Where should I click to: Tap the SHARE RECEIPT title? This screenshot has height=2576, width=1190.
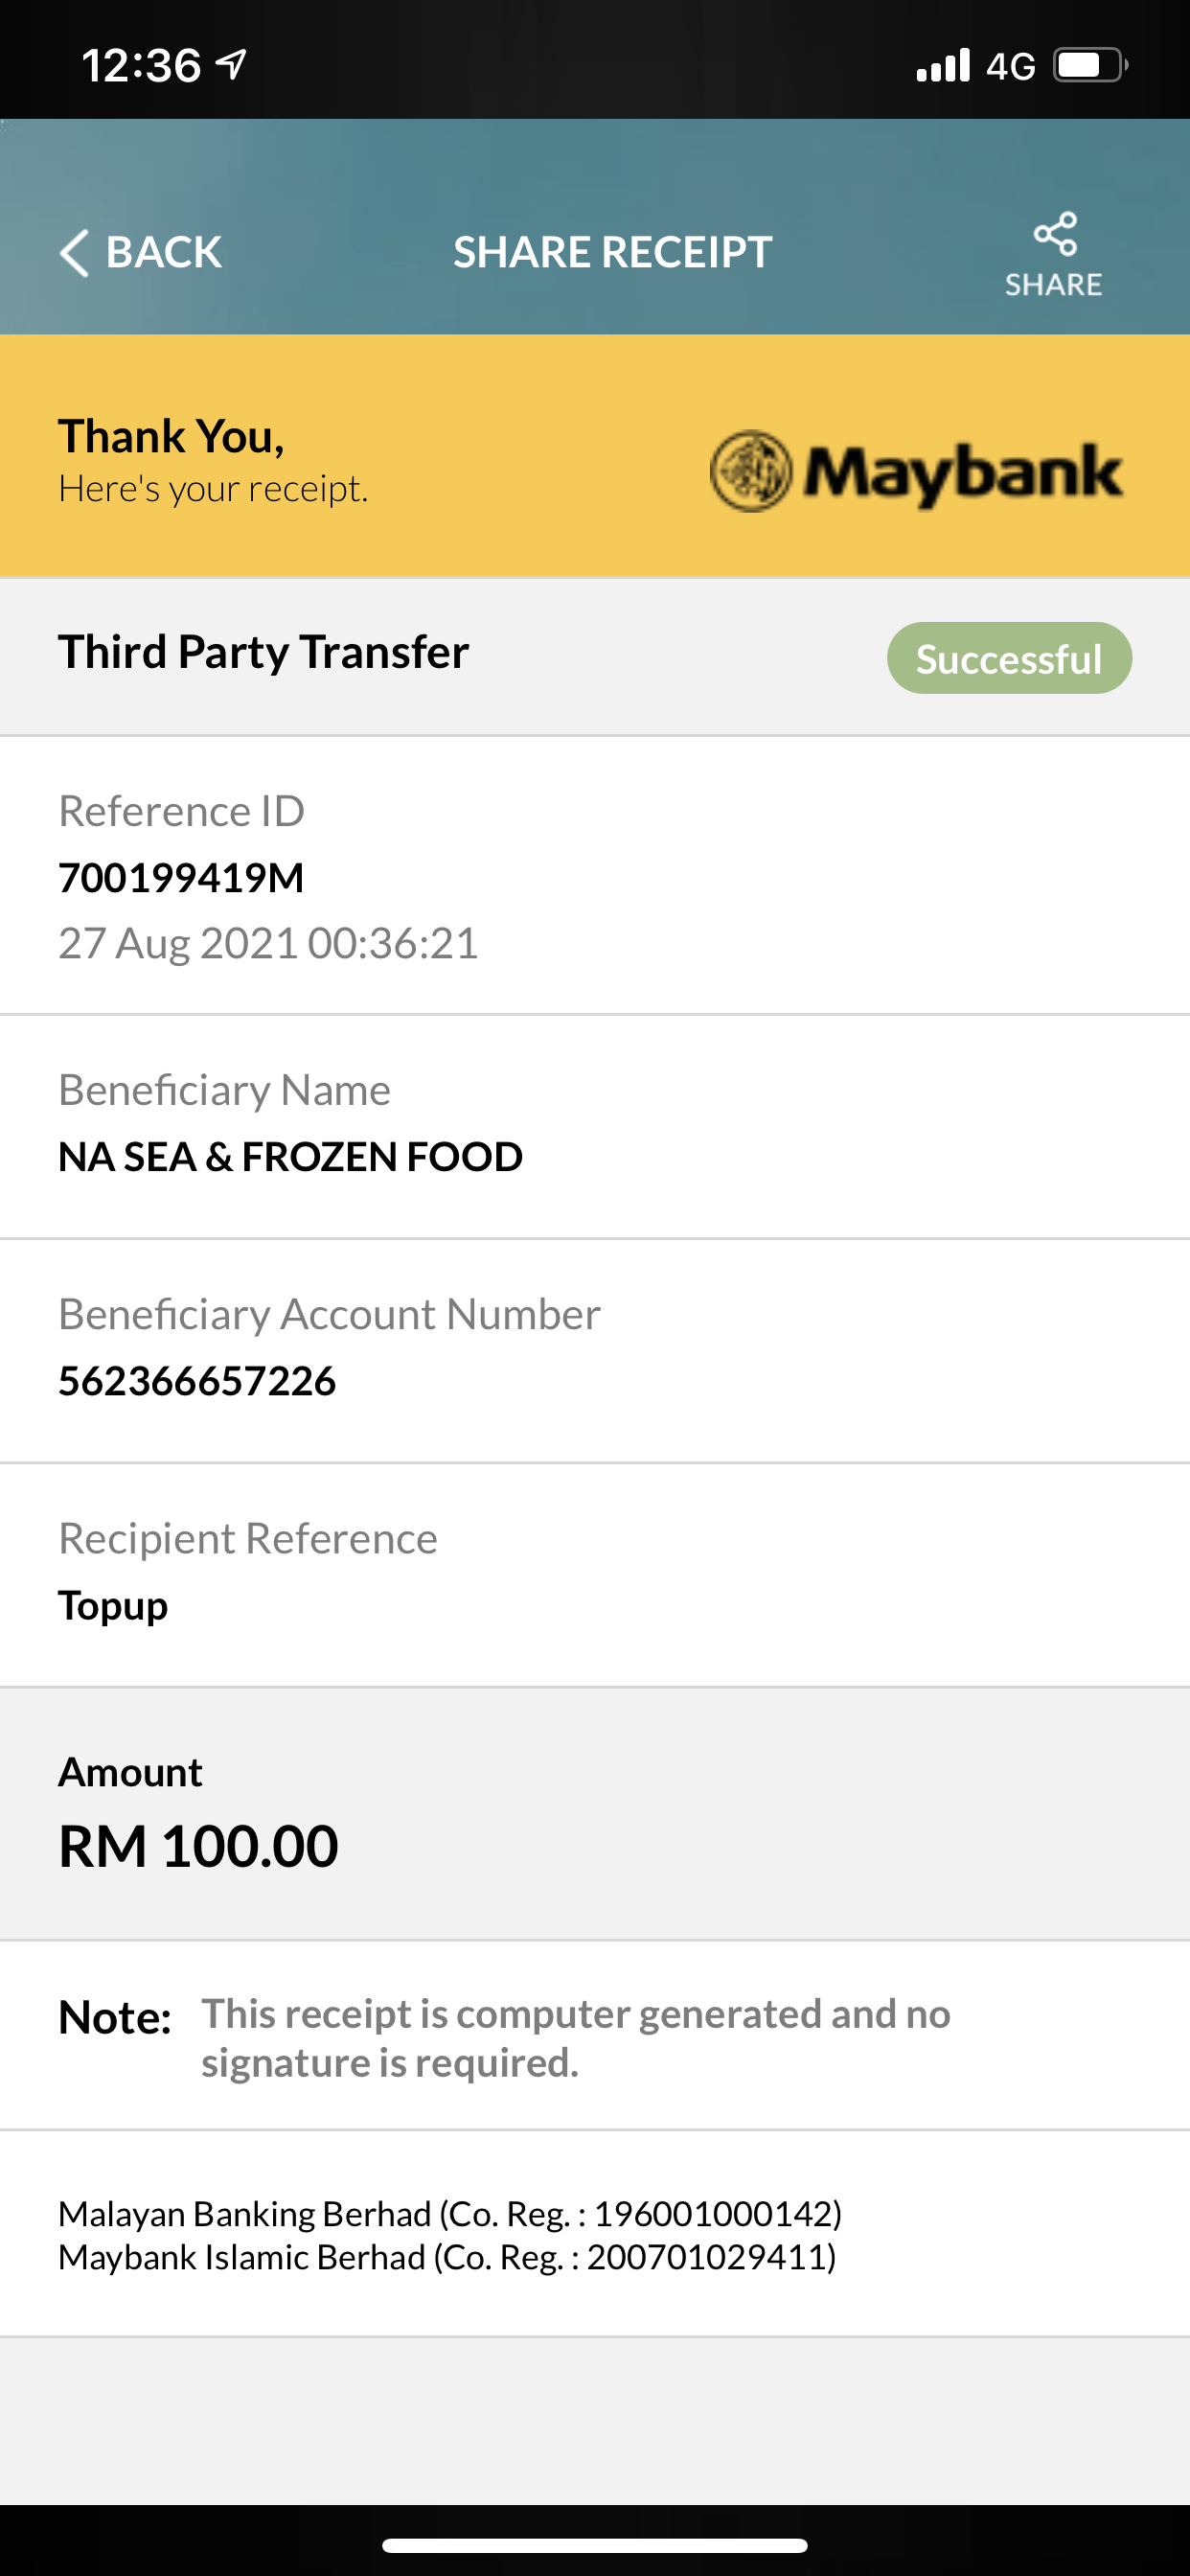coord(613,252)
